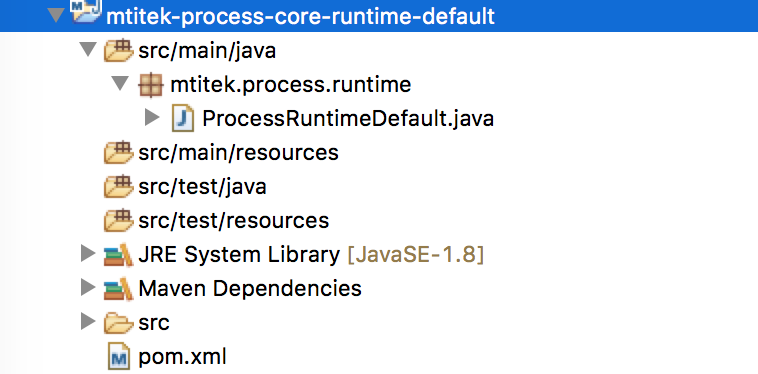The width and height of the screenshot is (758, 374).
Task: Click the pom.xml Maven file icon
Action: (x=119, y=356)
